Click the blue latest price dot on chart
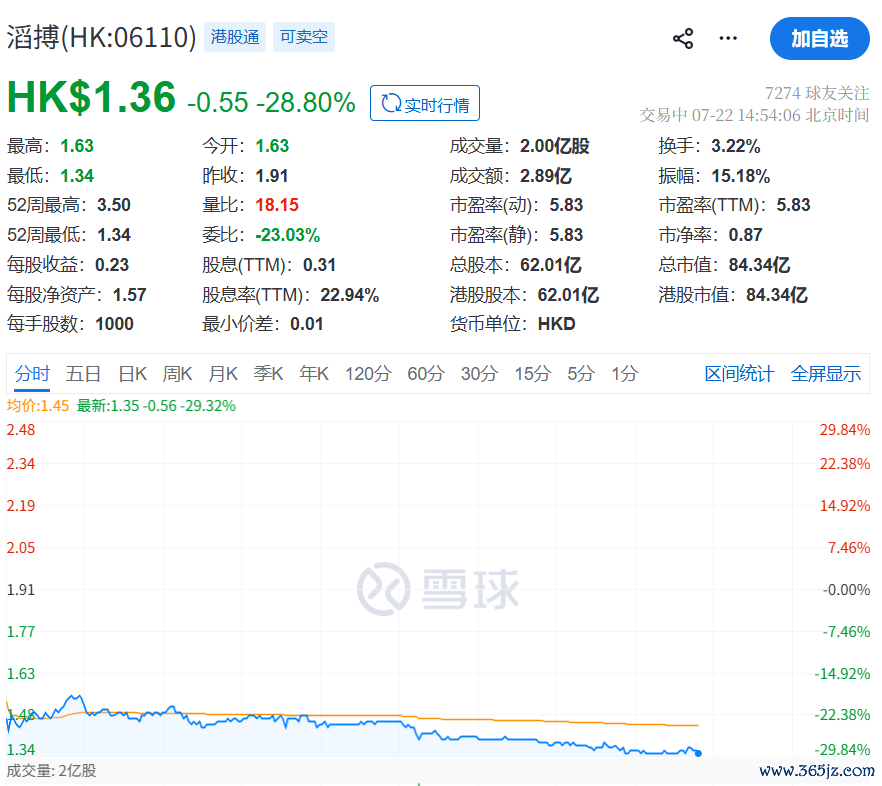 [698, 753]
